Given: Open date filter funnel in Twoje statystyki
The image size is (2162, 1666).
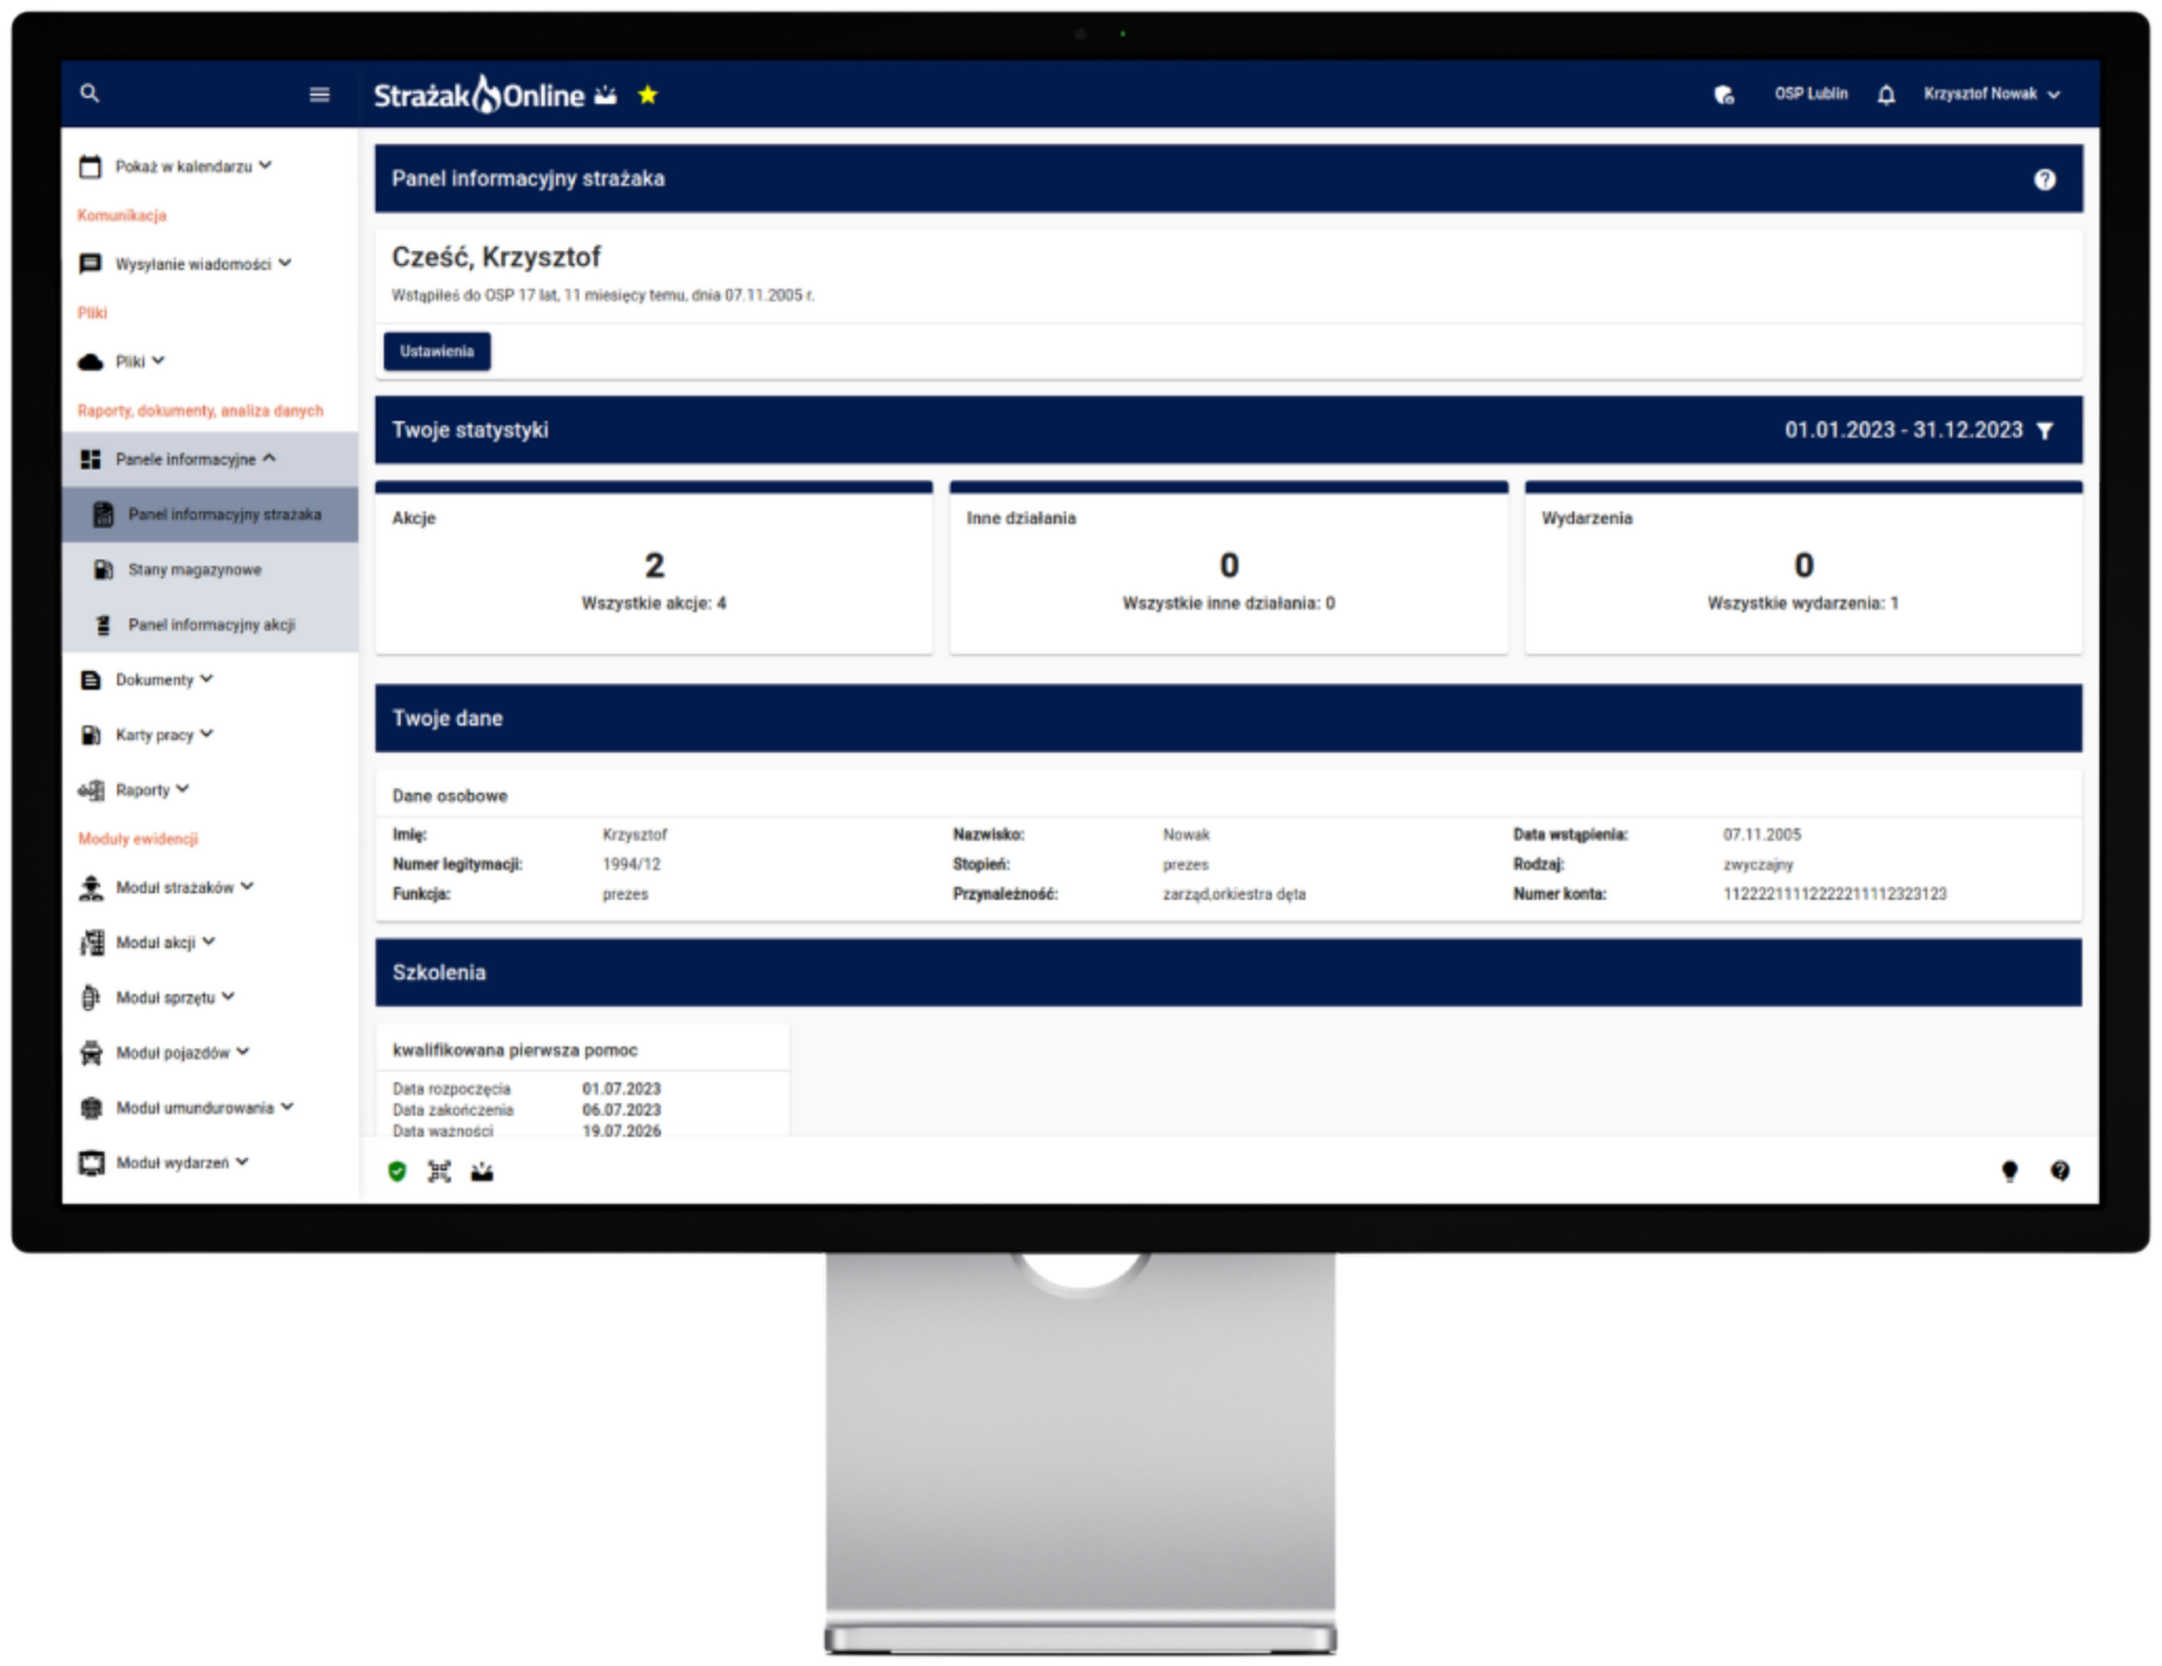Looking at the screenshot, I should click(2045, 431).
